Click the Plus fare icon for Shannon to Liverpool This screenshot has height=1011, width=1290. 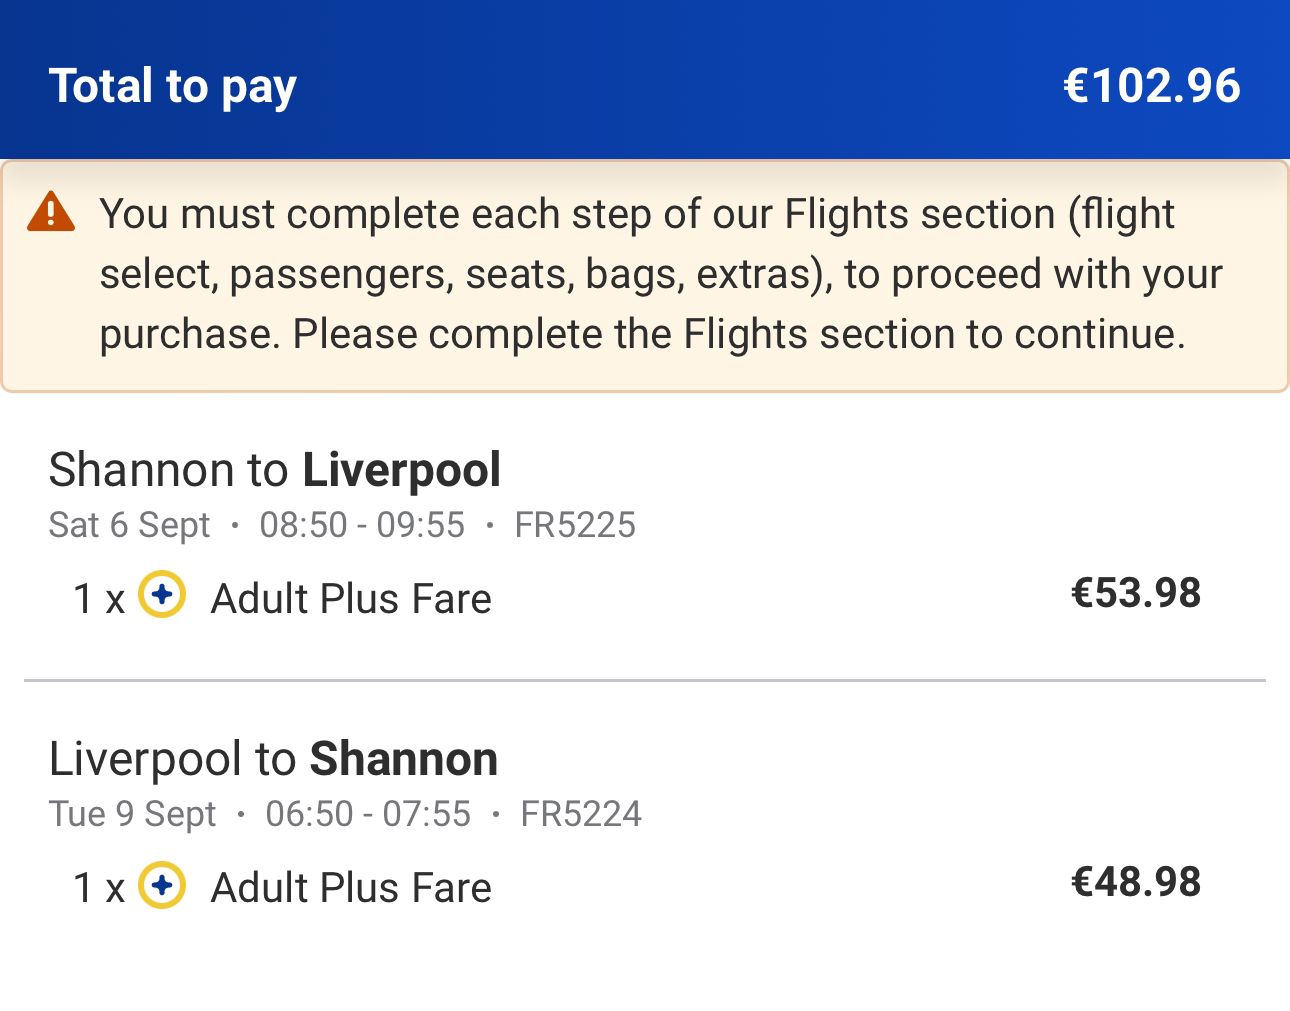click(162, 594)
